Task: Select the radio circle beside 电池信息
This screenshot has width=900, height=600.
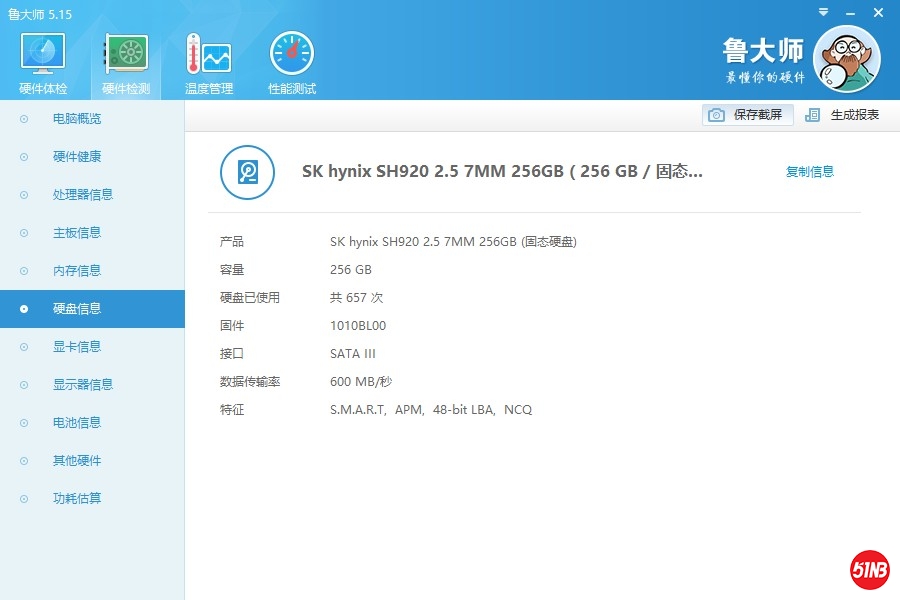Action: pos(22,422)
